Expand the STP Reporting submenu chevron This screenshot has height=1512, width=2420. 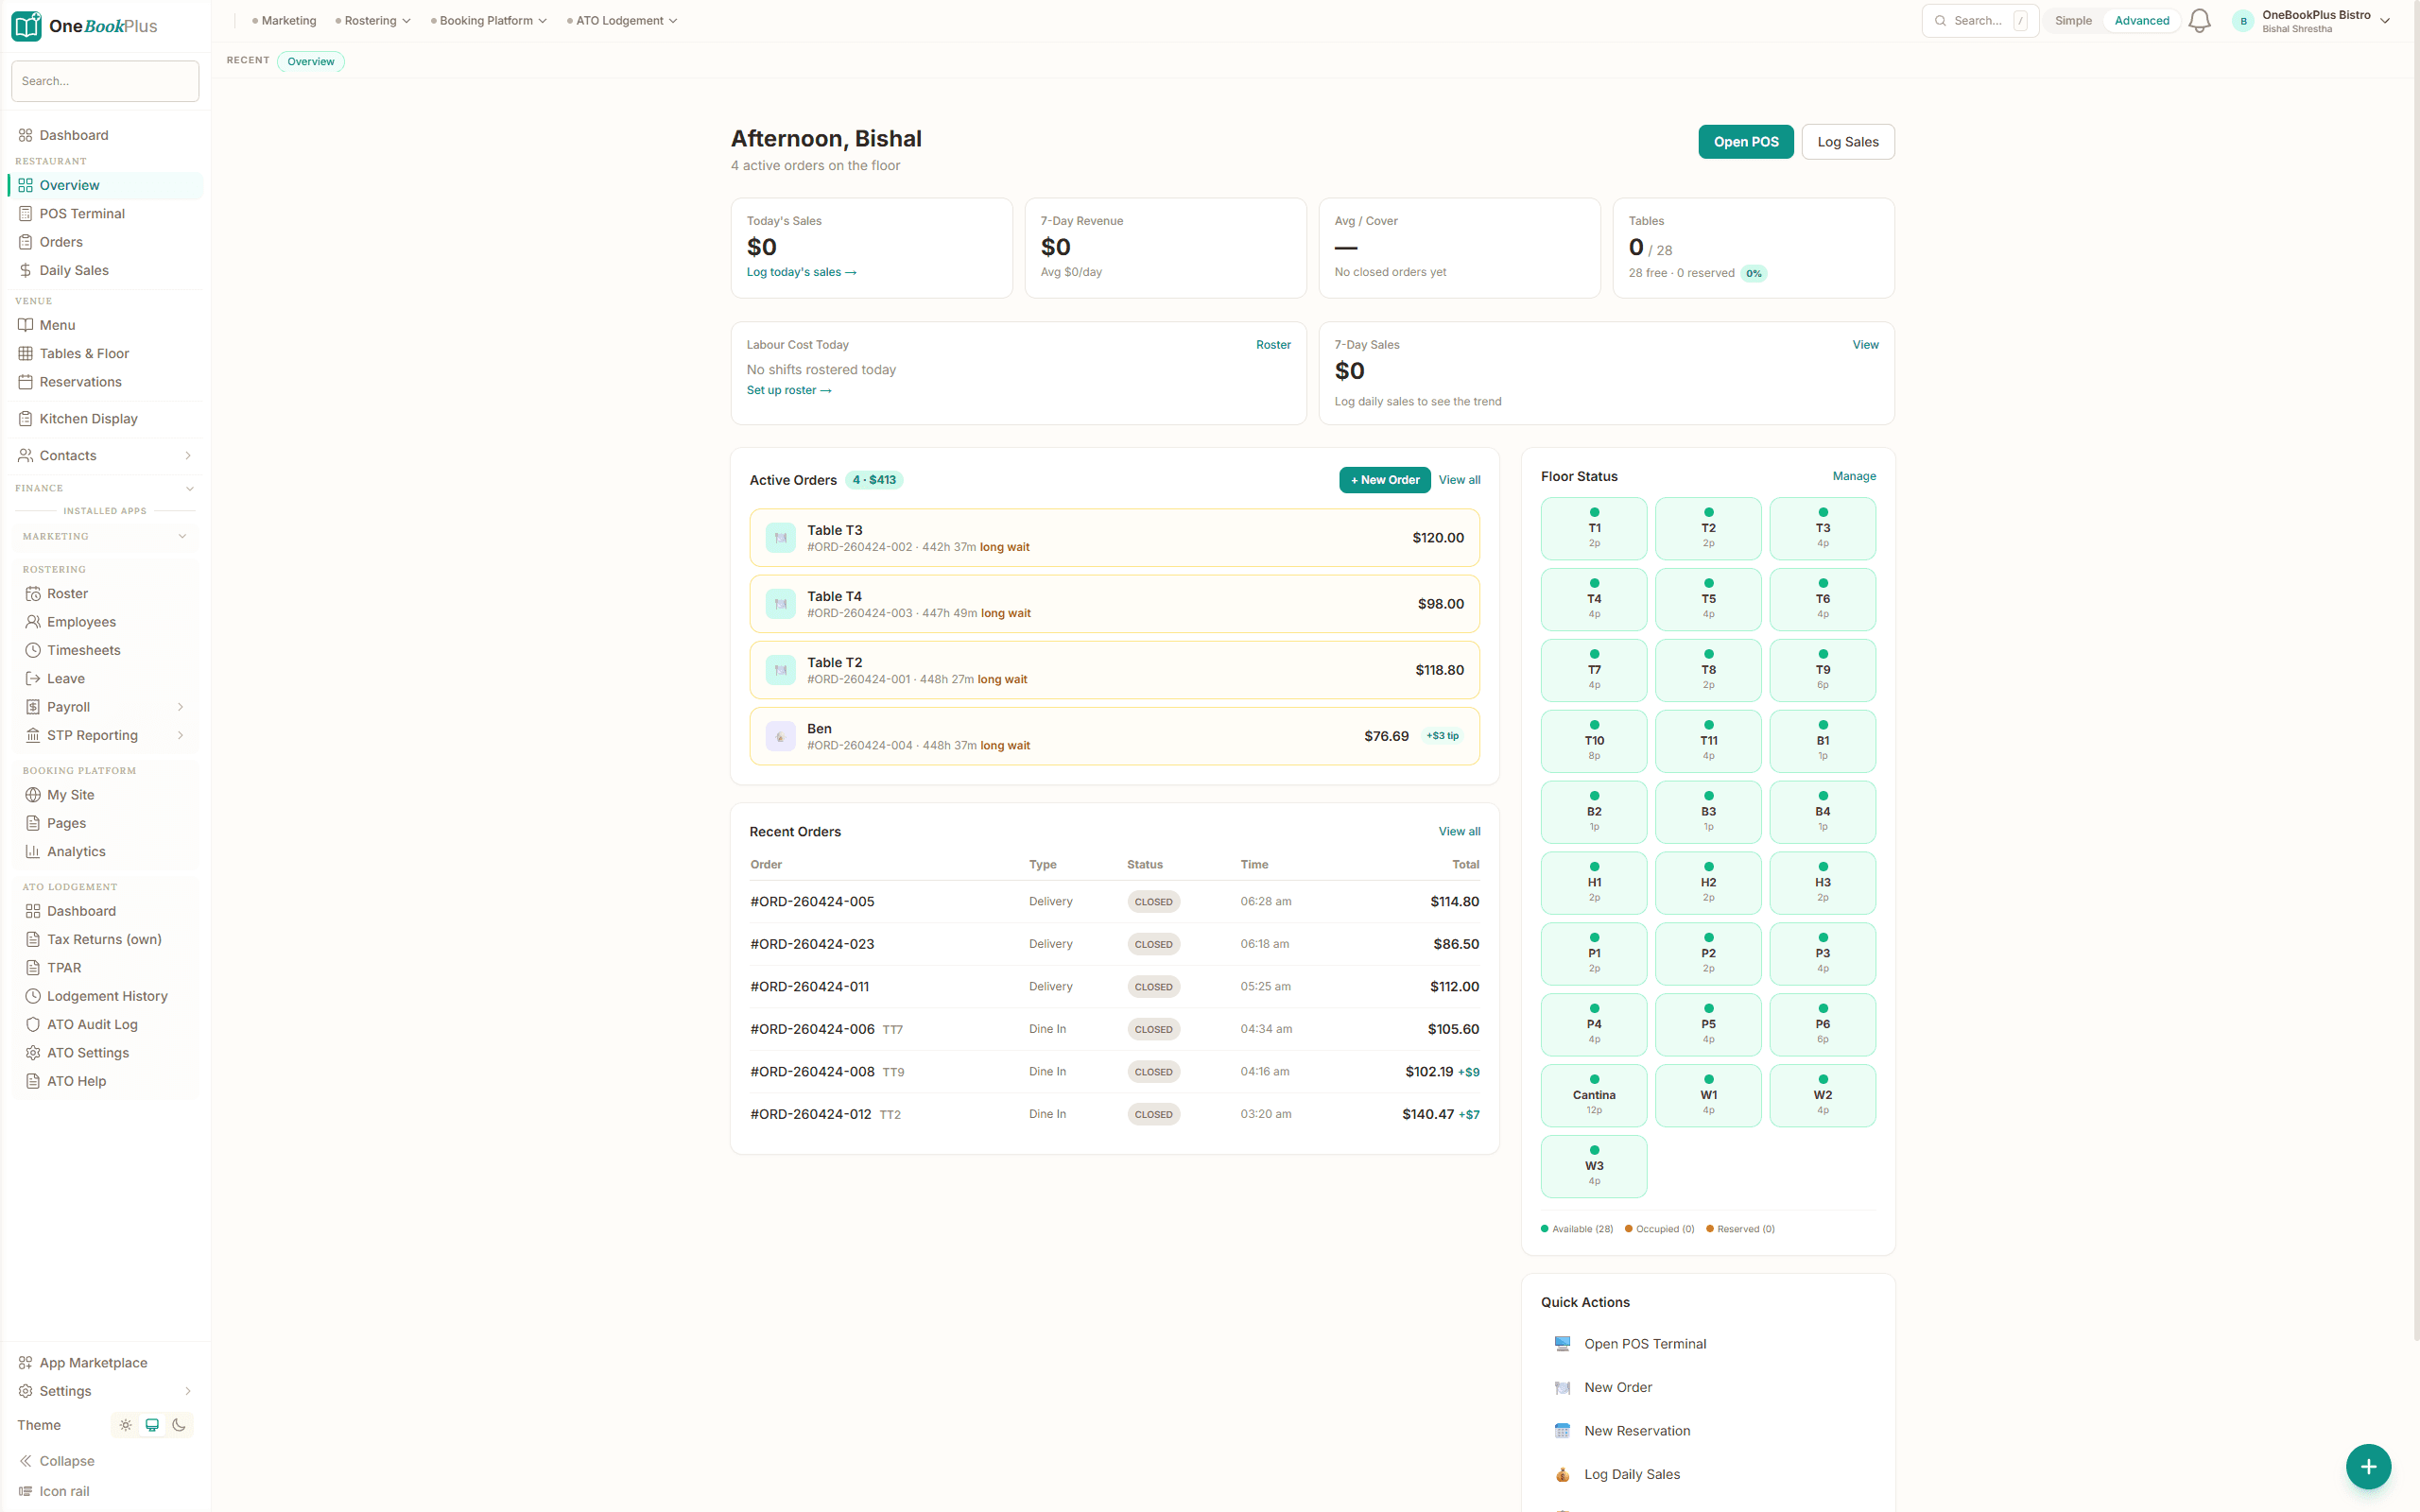click(x=181, y=735)
